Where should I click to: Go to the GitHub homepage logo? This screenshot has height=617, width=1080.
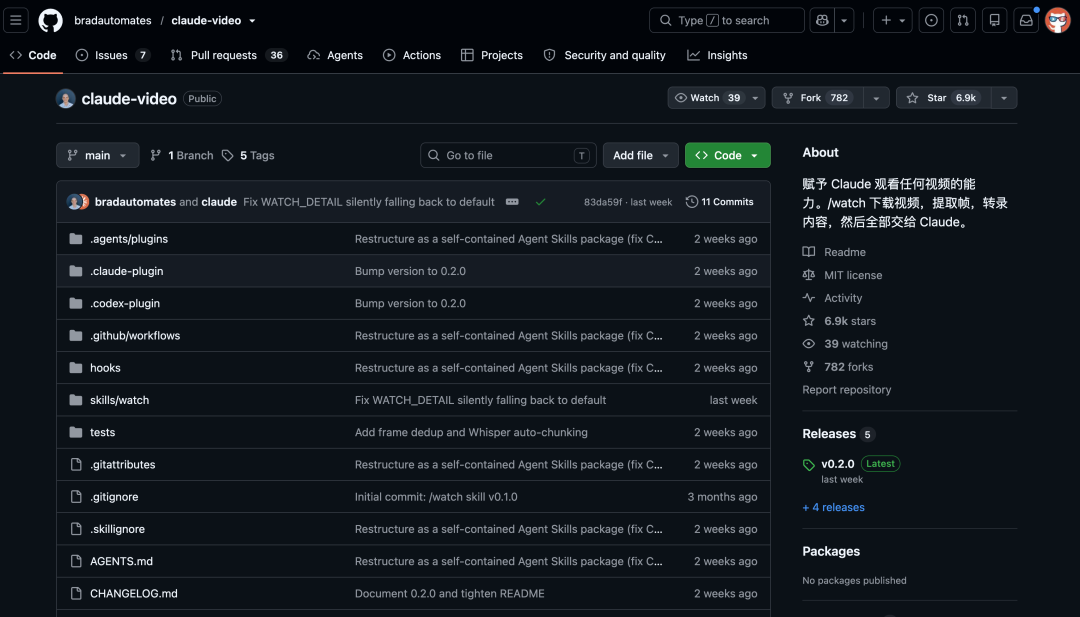click(x=50, y=21)
